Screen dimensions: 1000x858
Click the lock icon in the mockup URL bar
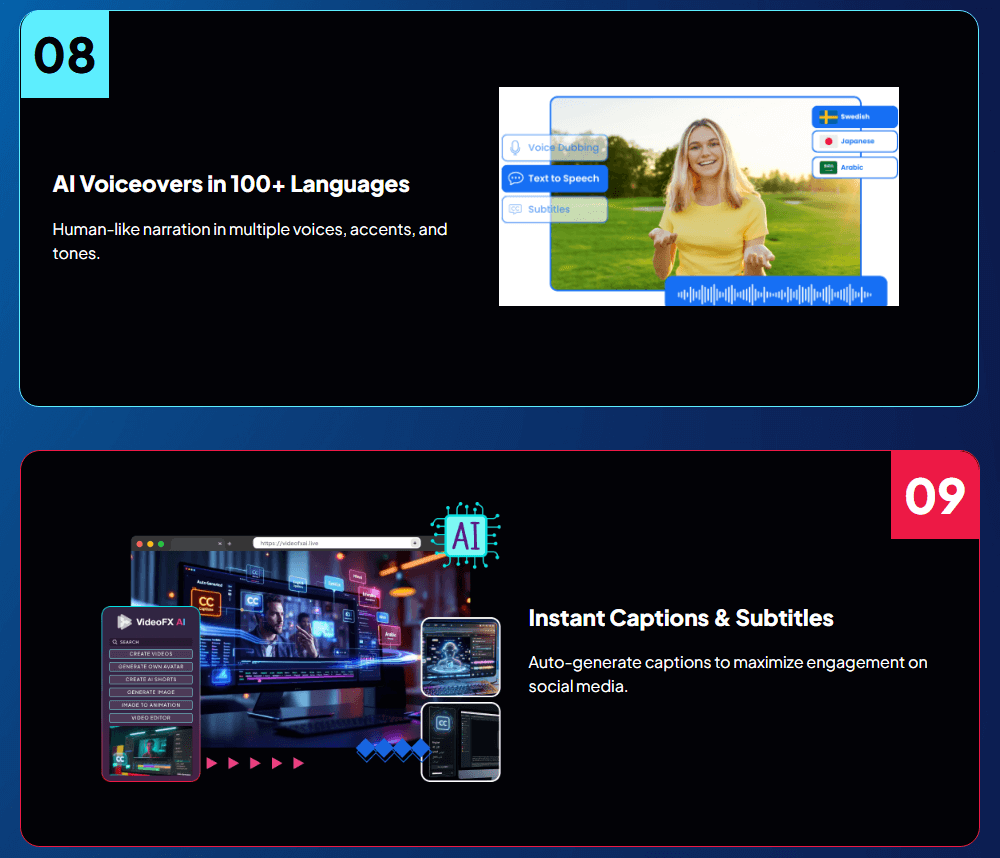click(x=415, y=543)
